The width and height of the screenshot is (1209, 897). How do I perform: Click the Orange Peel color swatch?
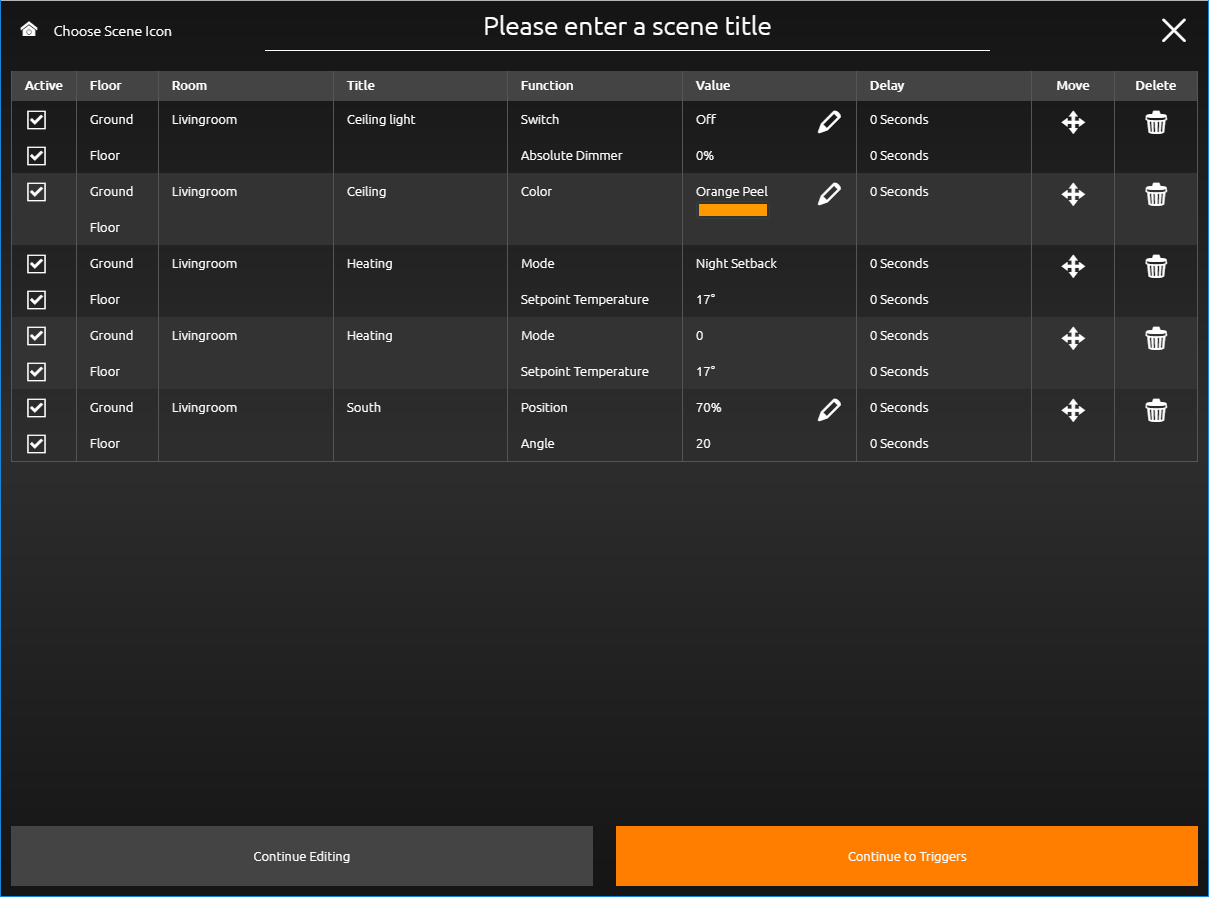[x=733, y=210]
